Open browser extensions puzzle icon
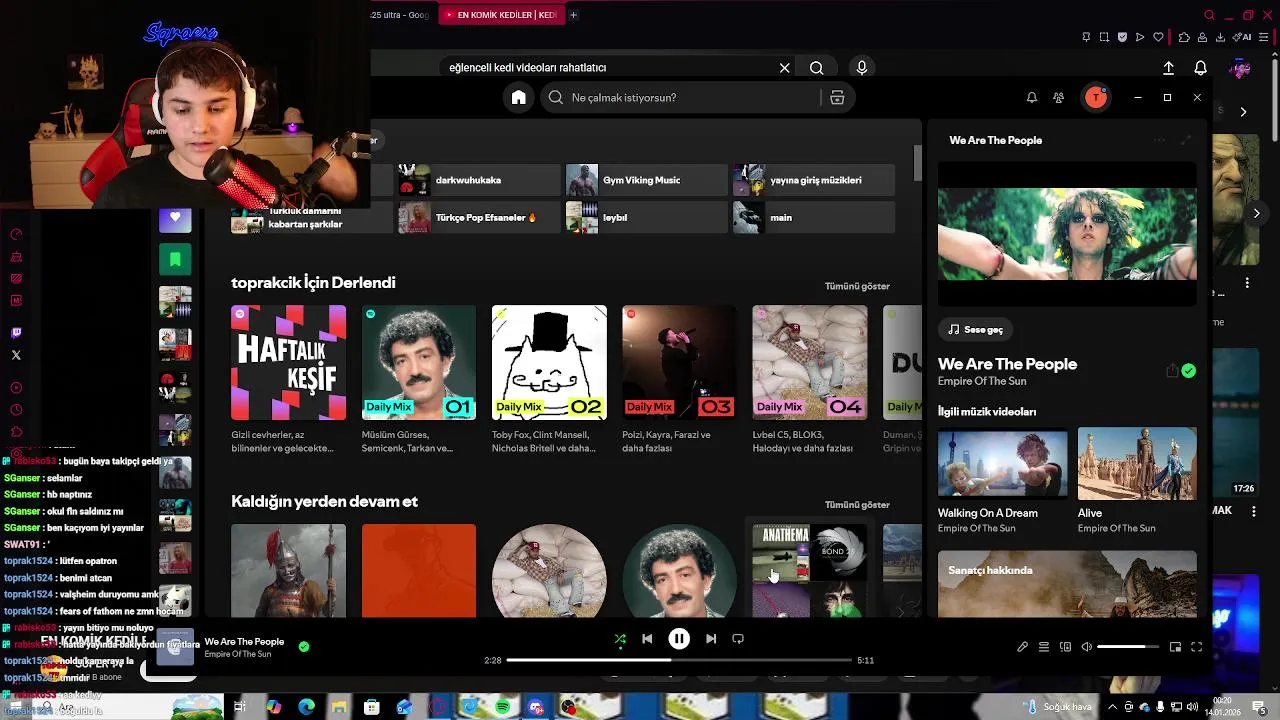The width and height of the screenshot is (1280, 720). (1184, 37)
